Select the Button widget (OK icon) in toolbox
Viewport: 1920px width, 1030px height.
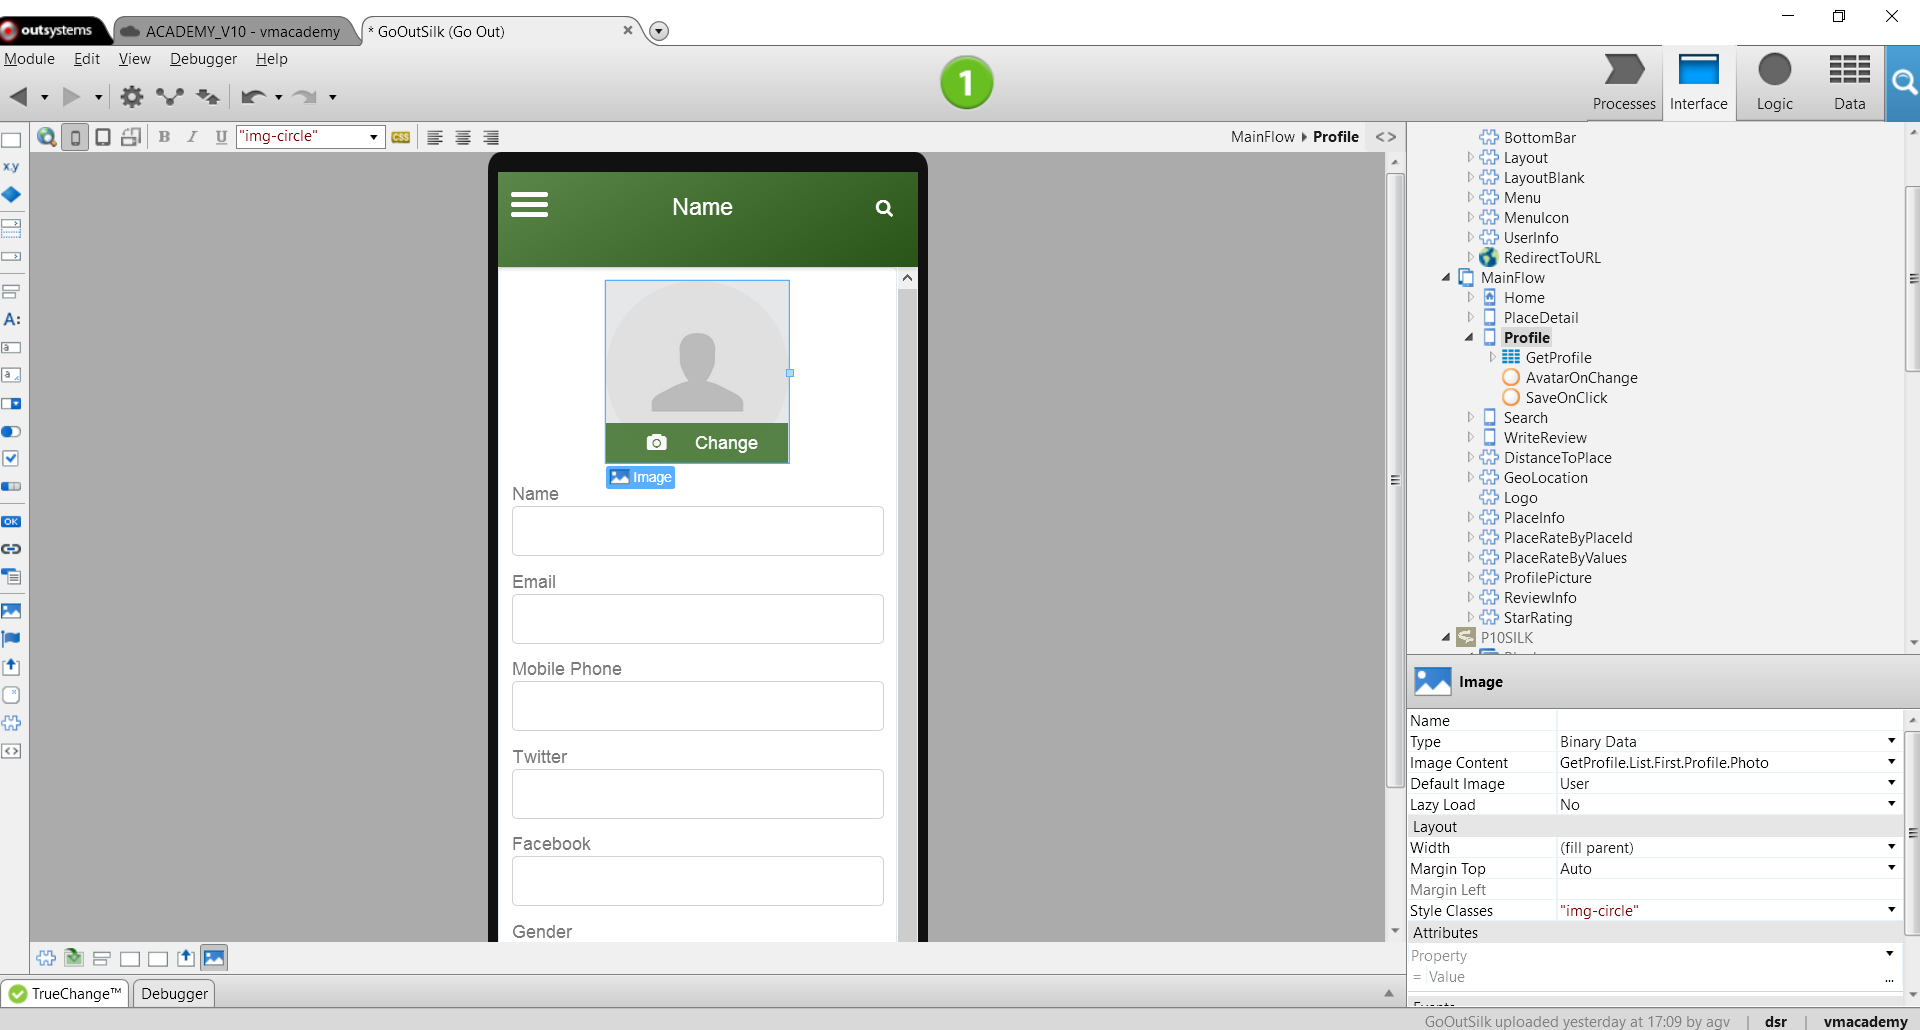pyautogui.click(x=12, y=521)
